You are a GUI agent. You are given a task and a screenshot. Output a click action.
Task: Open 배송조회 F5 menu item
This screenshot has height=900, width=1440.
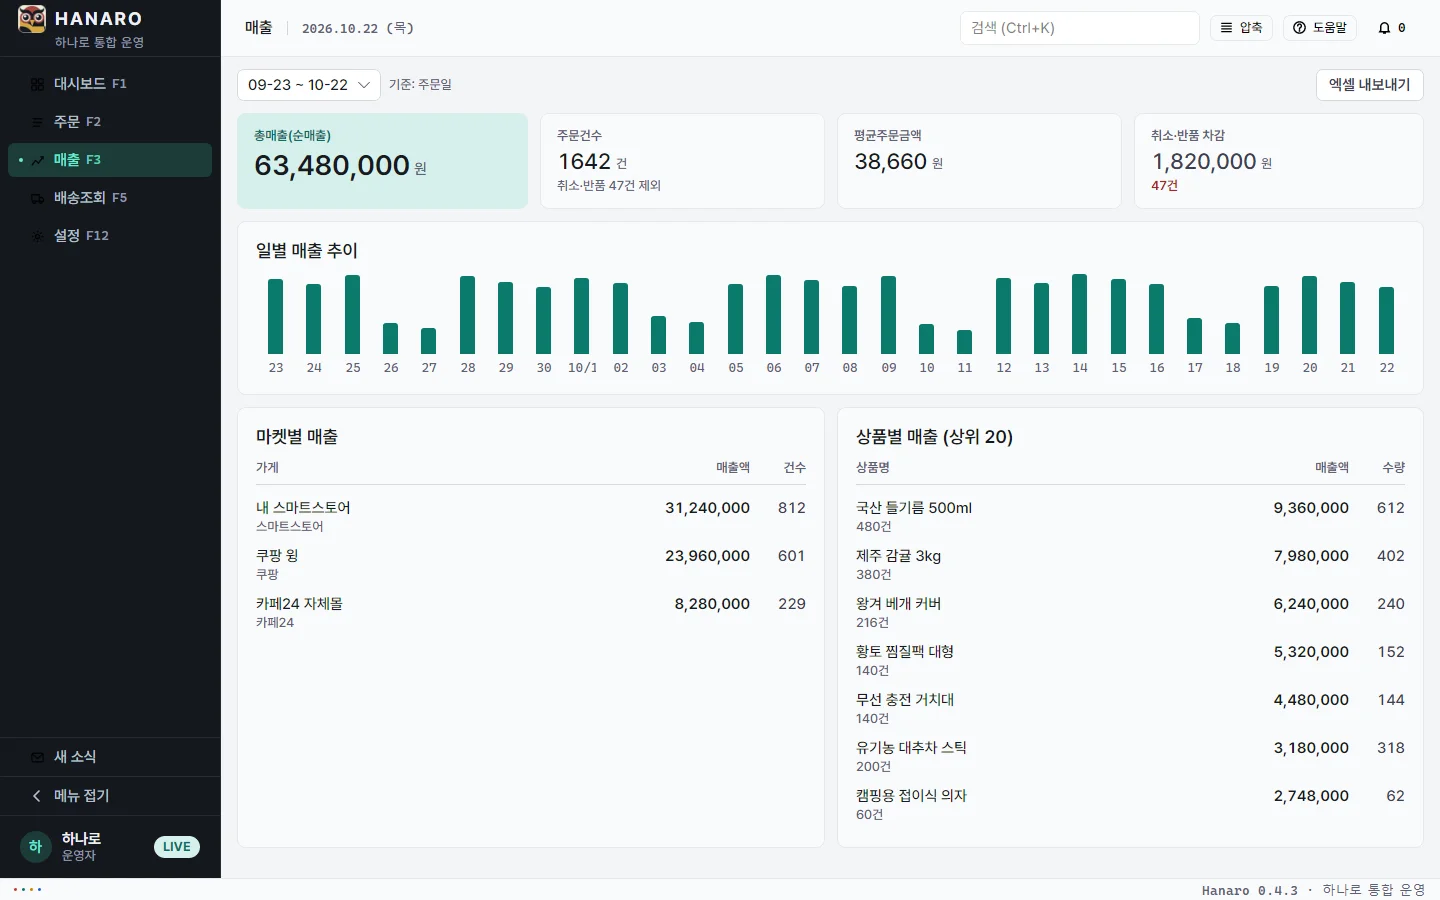(110, 198)
